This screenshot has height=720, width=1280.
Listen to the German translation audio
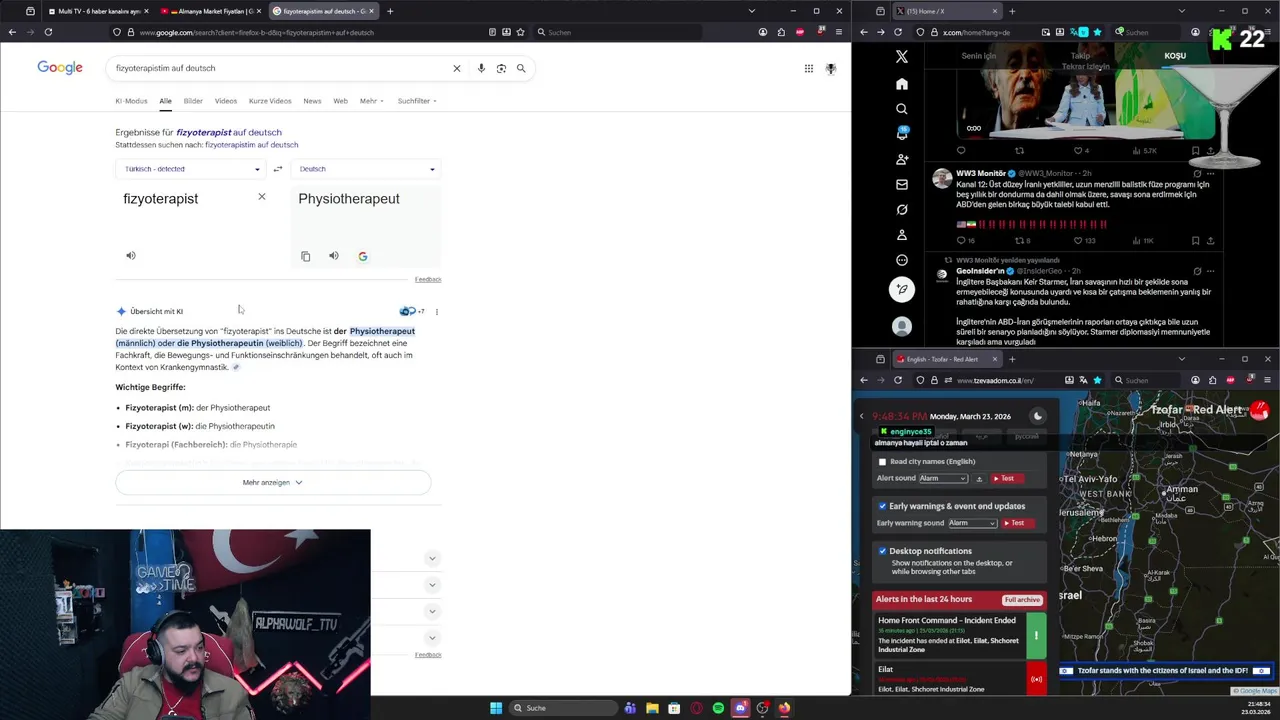click(x=334, y=256)
